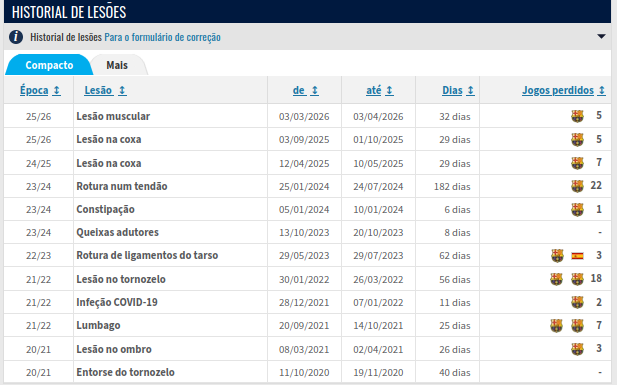
Task: Click second Barcelona crest next to 7 in Lumbago row
Action: point(577,326)
